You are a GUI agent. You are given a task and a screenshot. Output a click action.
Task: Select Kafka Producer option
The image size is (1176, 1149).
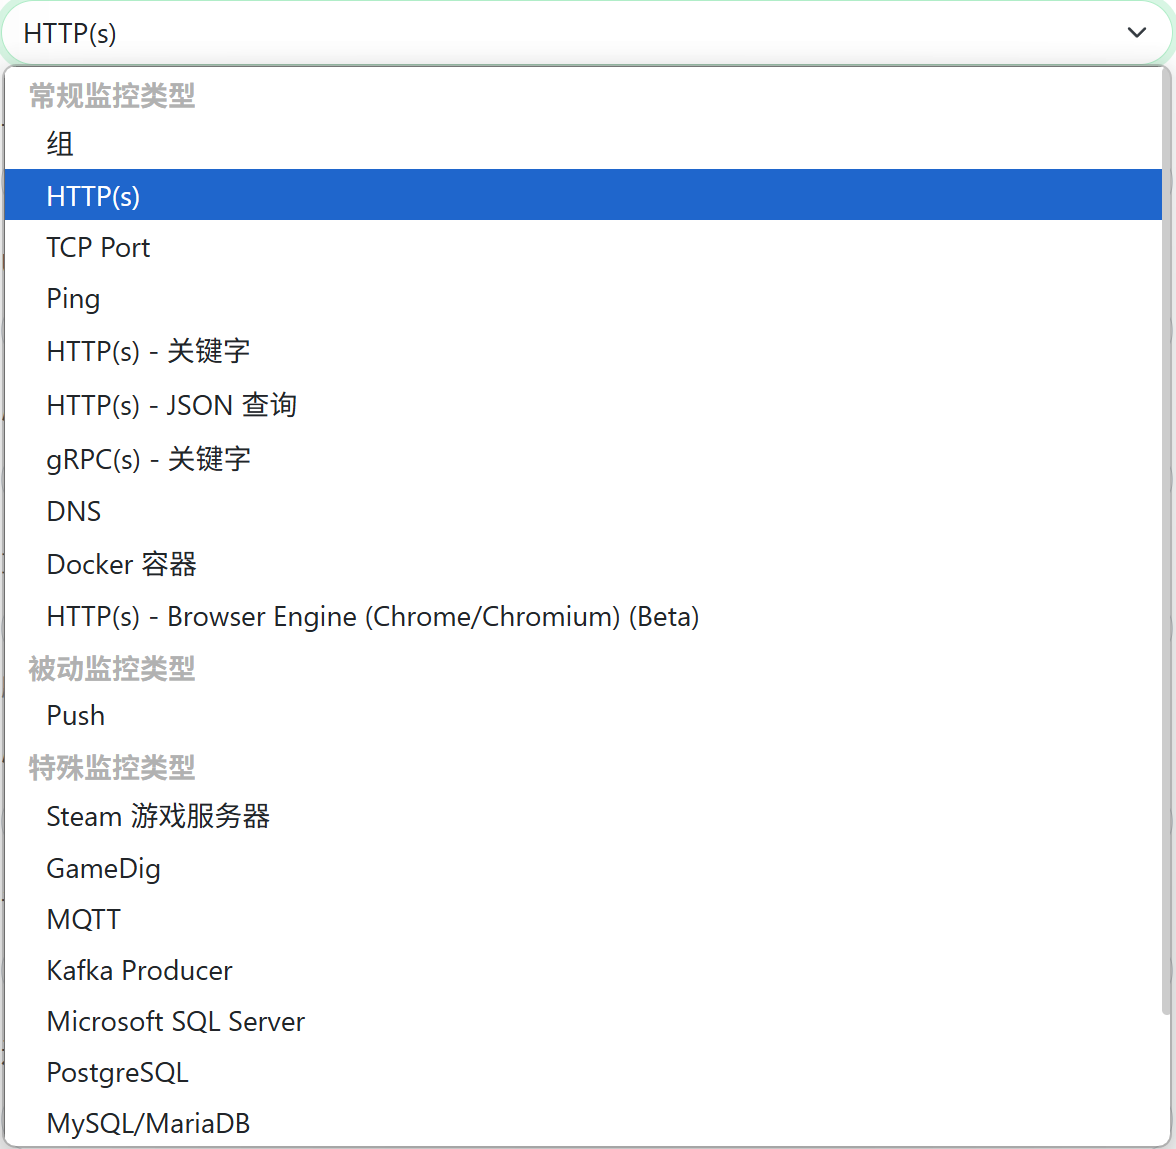[583, 970]
